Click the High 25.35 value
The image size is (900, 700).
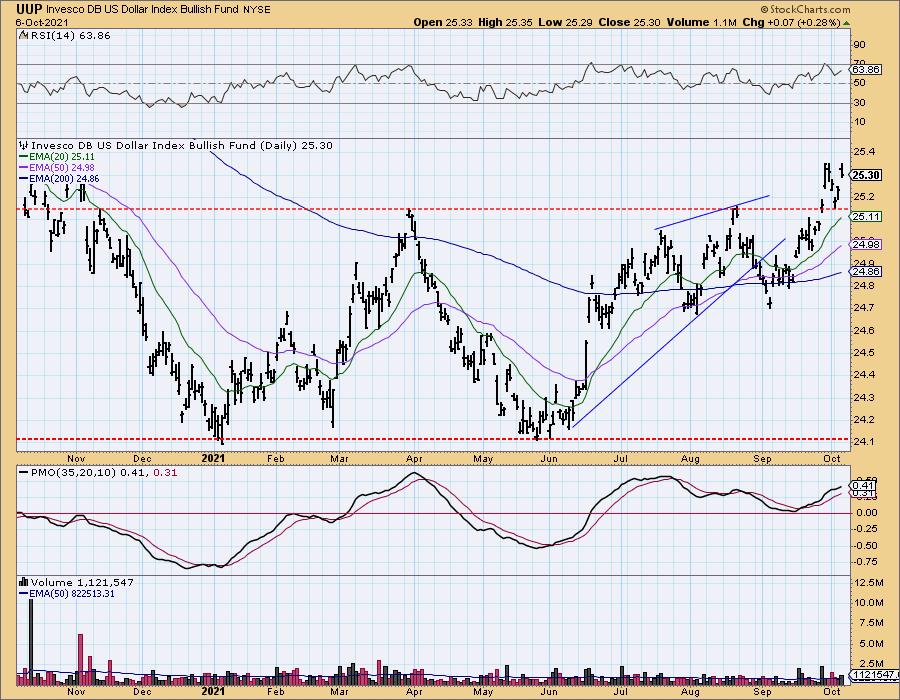click(x=505, y=22)
